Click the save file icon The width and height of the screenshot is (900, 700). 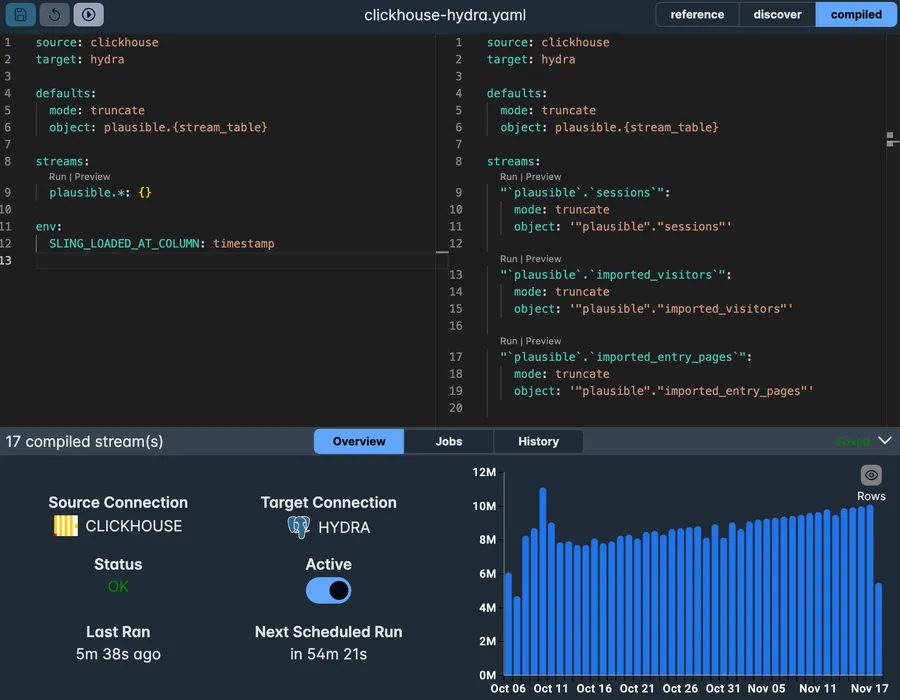(x=21, y=14)
